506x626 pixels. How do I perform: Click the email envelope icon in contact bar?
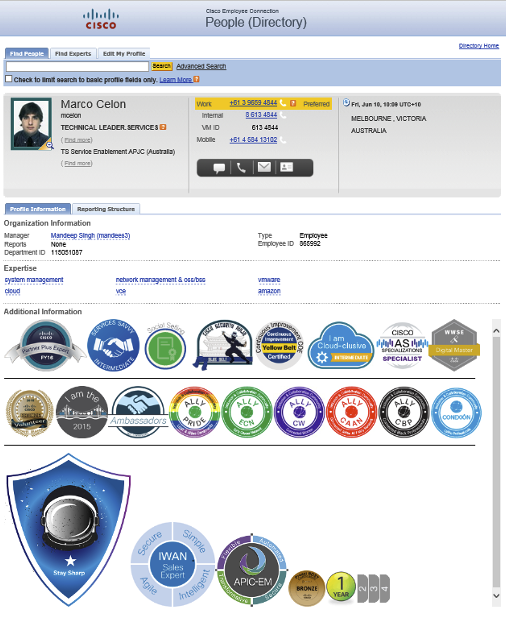tap(264, 167)
